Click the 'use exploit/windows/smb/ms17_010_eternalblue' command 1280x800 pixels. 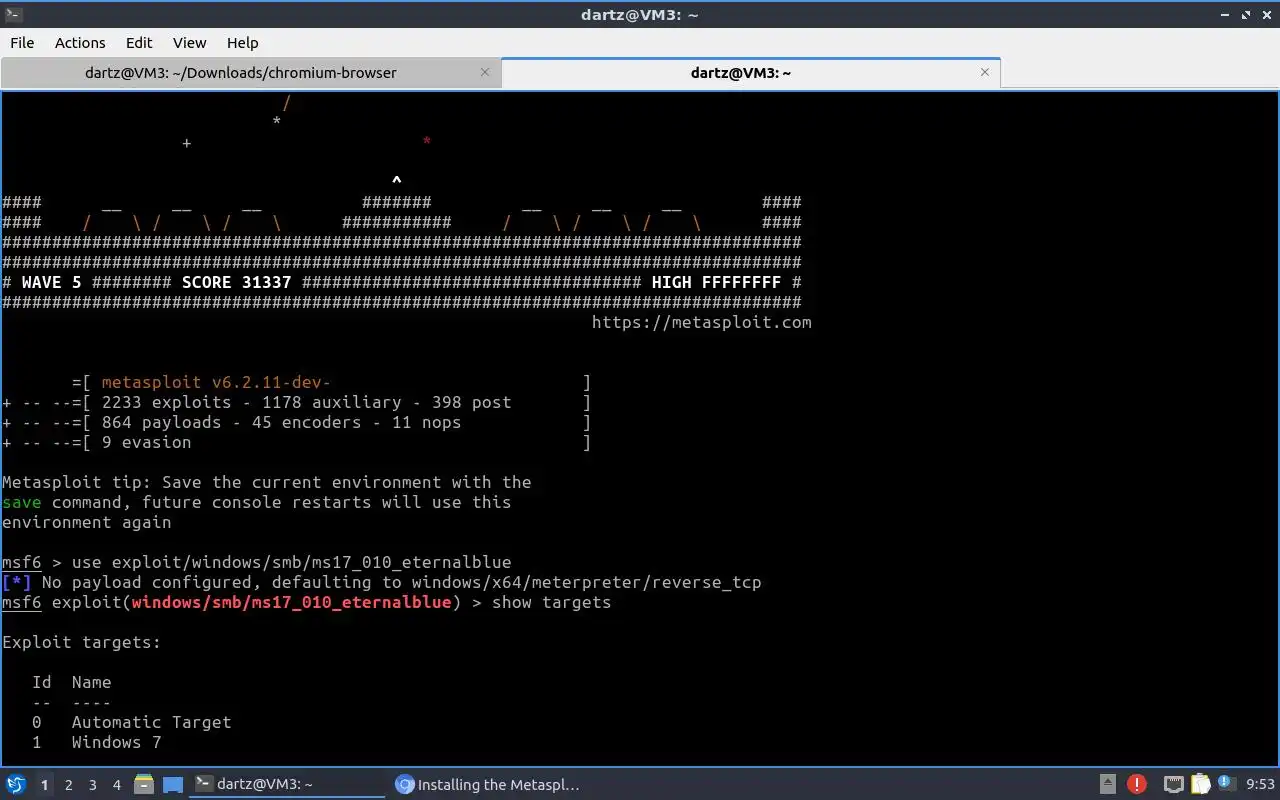(x=291, y=562)
